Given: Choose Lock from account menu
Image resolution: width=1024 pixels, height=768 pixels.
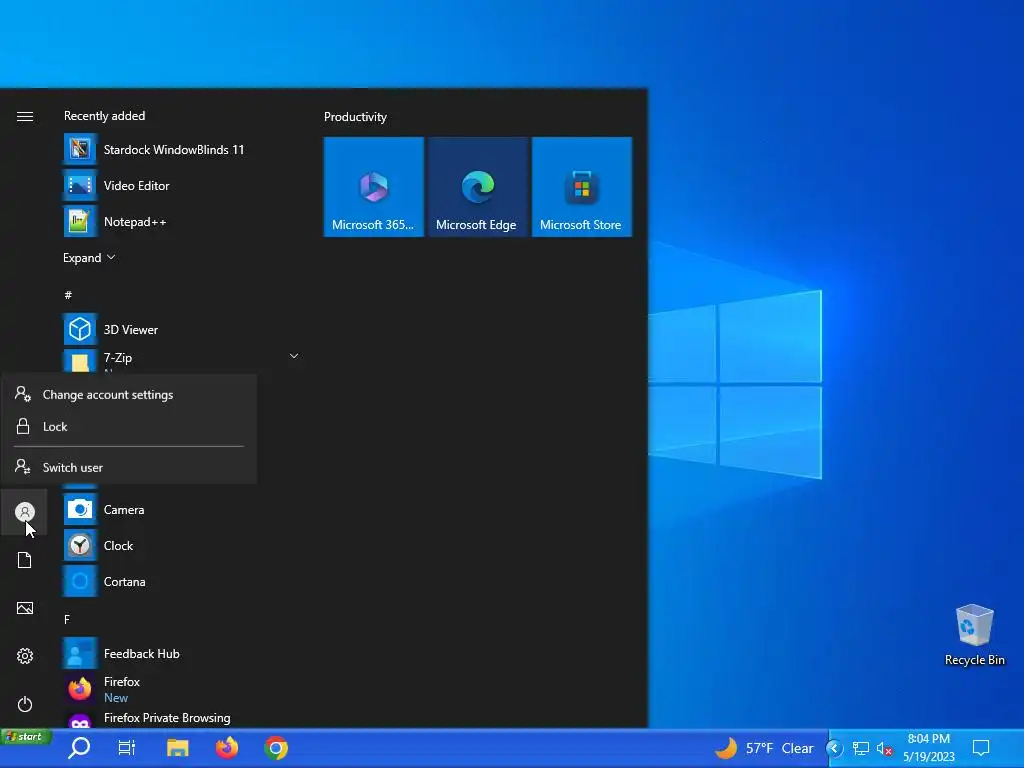Looking at the screenshot, I should click(x=129, y=426).
